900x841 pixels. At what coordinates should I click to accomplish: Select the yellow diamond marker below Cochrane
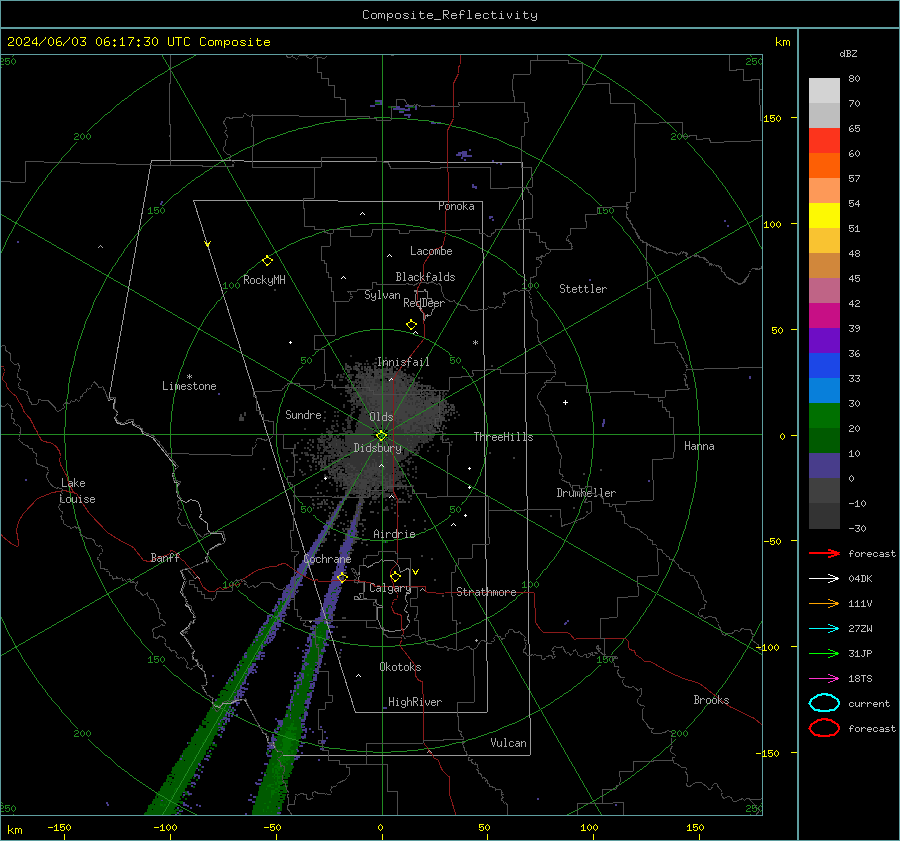point(342,577)
